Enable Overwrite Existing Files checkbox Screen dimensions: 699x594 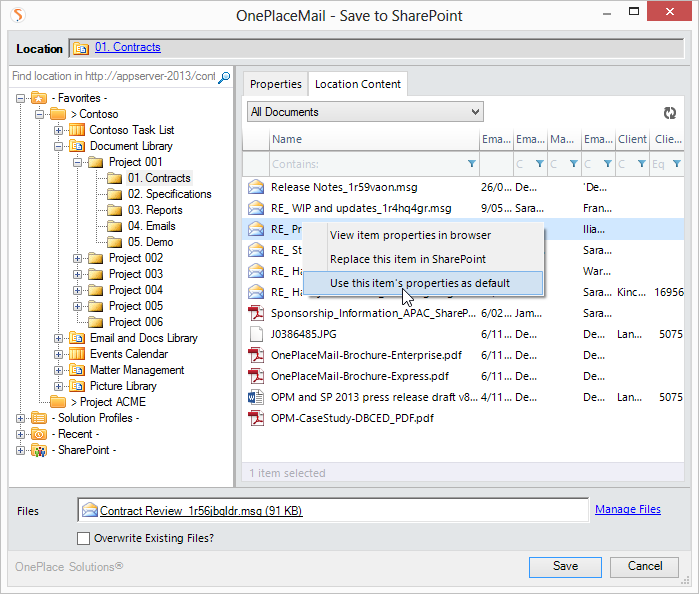[84, 538]
